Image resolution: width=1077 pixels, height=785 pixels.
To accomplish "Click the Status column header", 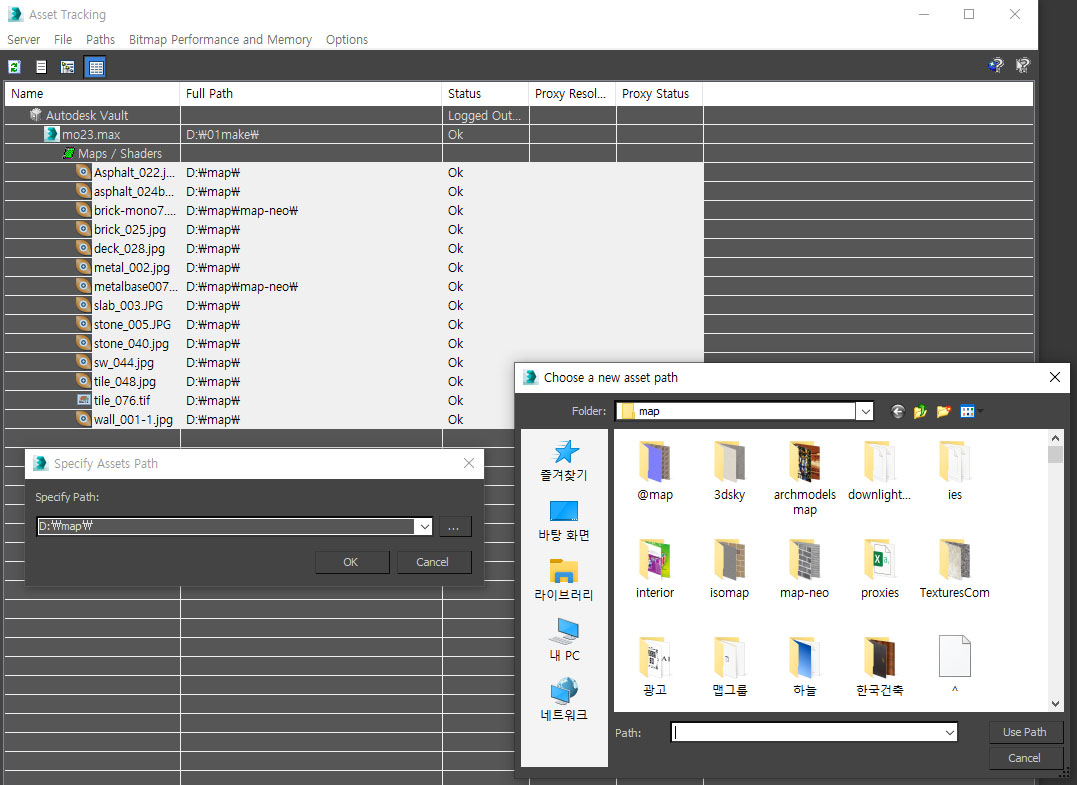I will (x=486, y=94).
